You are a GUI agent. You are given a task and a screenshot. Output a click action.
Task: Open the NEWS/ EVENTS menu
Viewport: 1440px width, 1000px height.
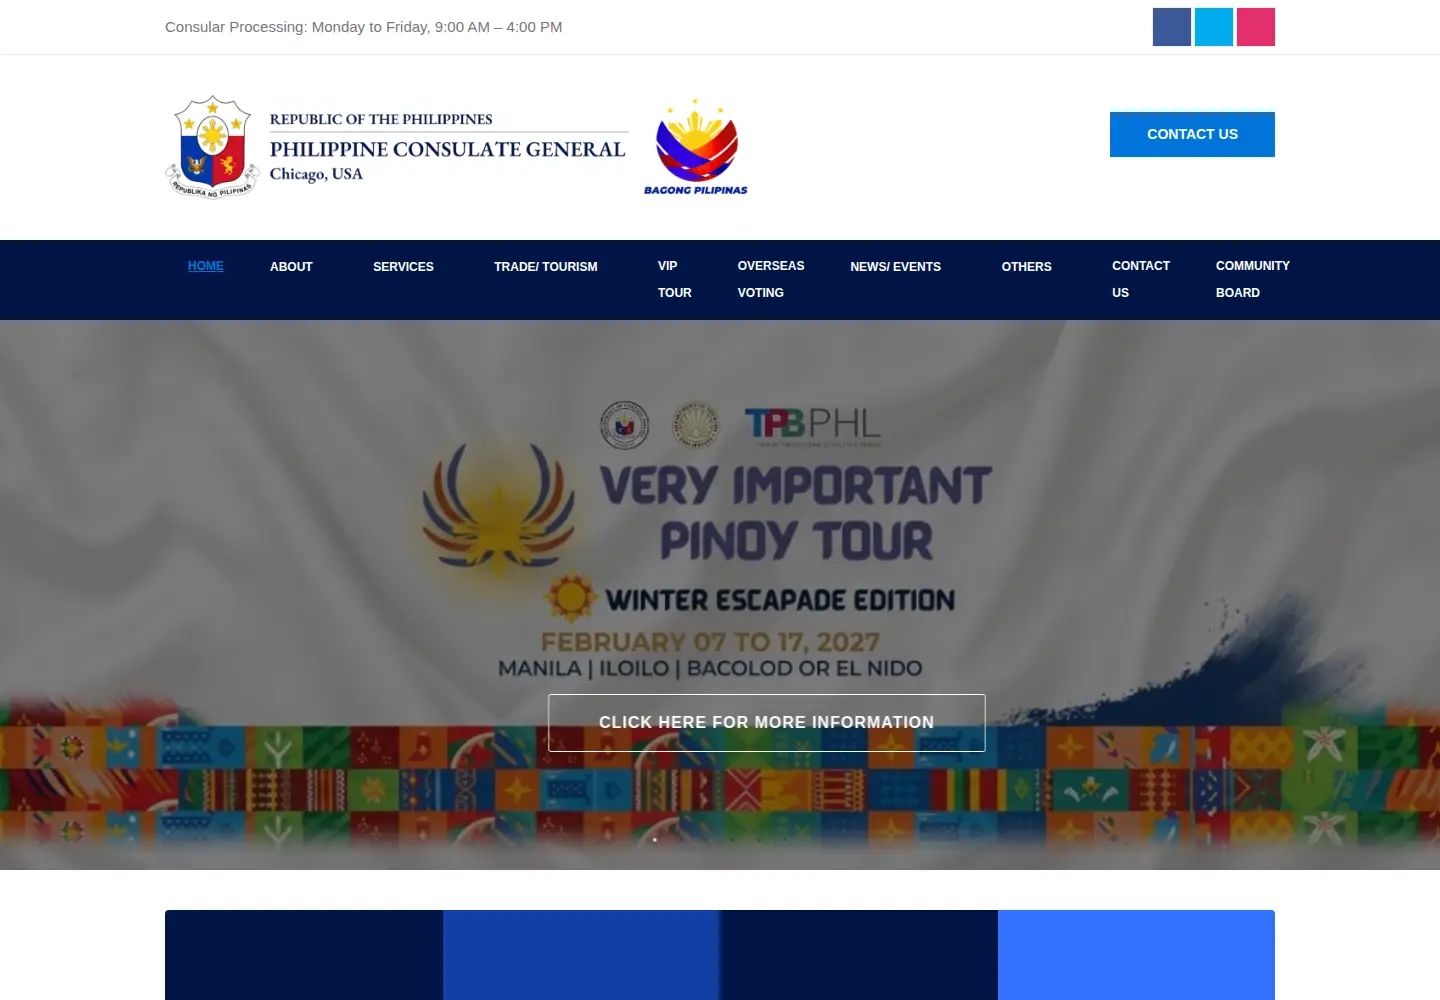pyautogui.click(x=896, y=267)
